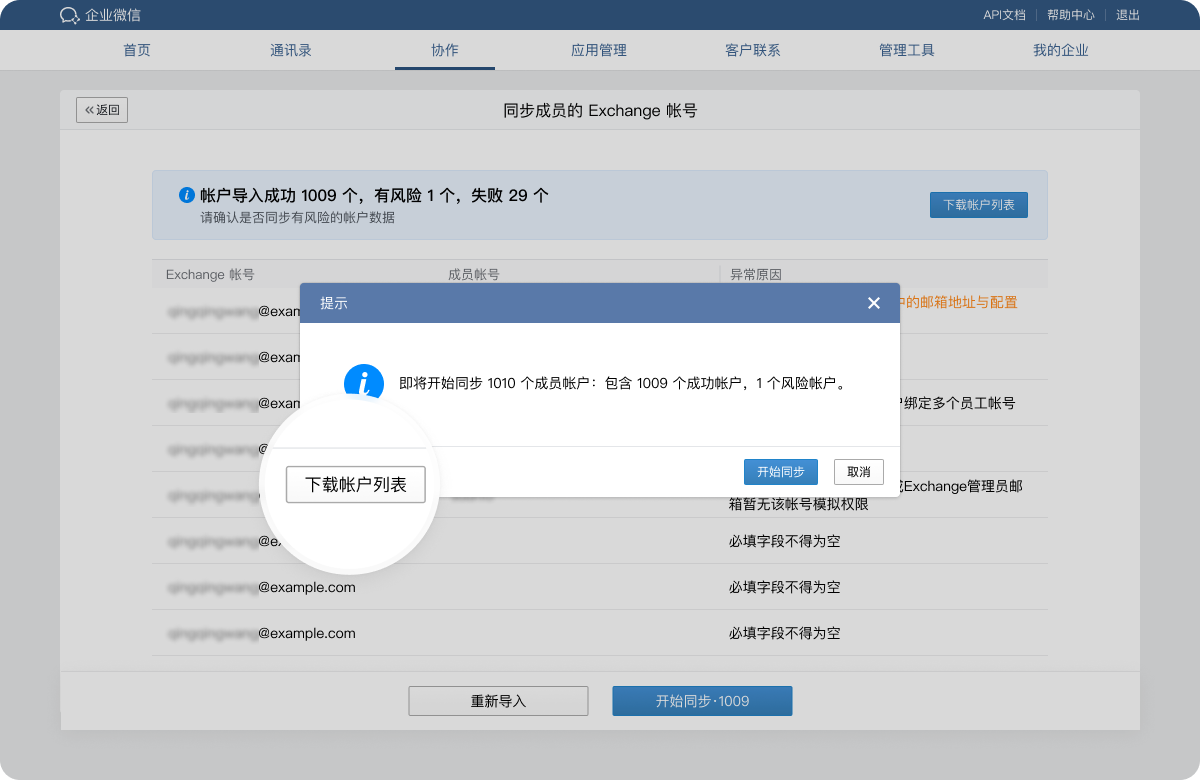Click the blue info icon in dialog

364,383
